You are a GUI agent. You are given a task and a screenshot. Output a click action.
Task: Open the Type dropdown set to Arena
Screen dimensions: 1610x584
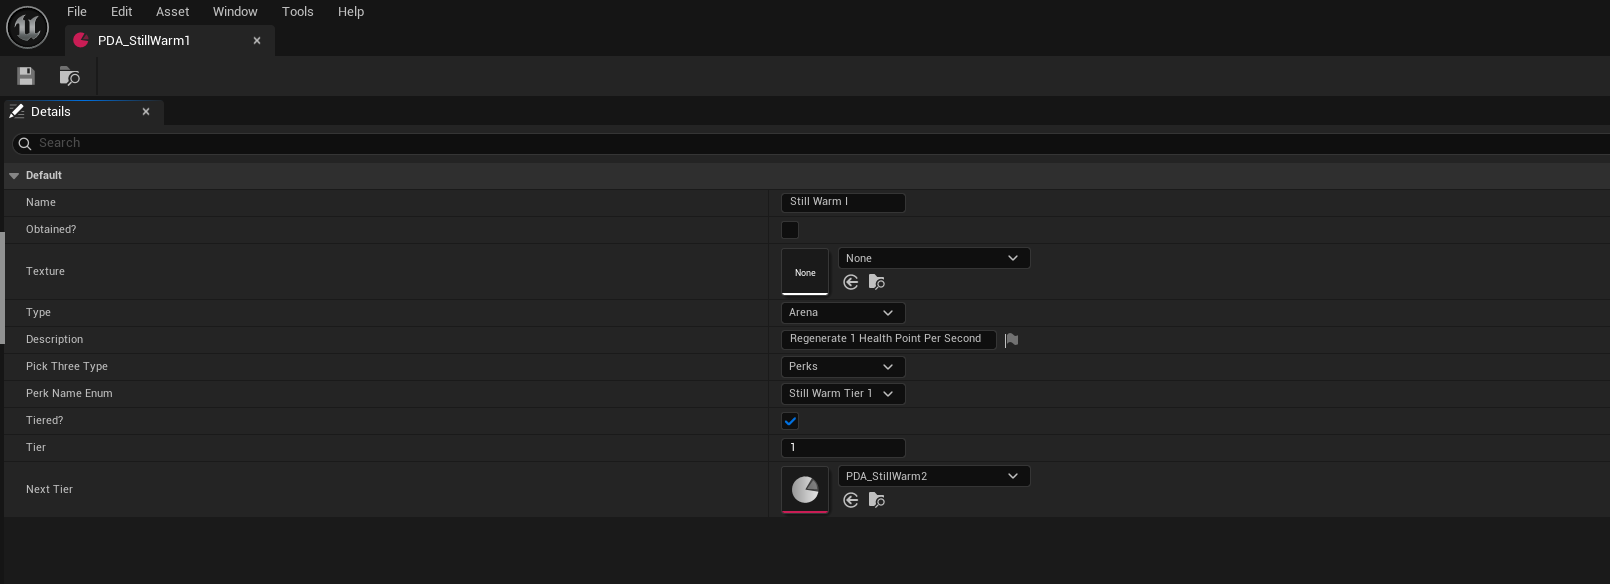coord(843,313)
